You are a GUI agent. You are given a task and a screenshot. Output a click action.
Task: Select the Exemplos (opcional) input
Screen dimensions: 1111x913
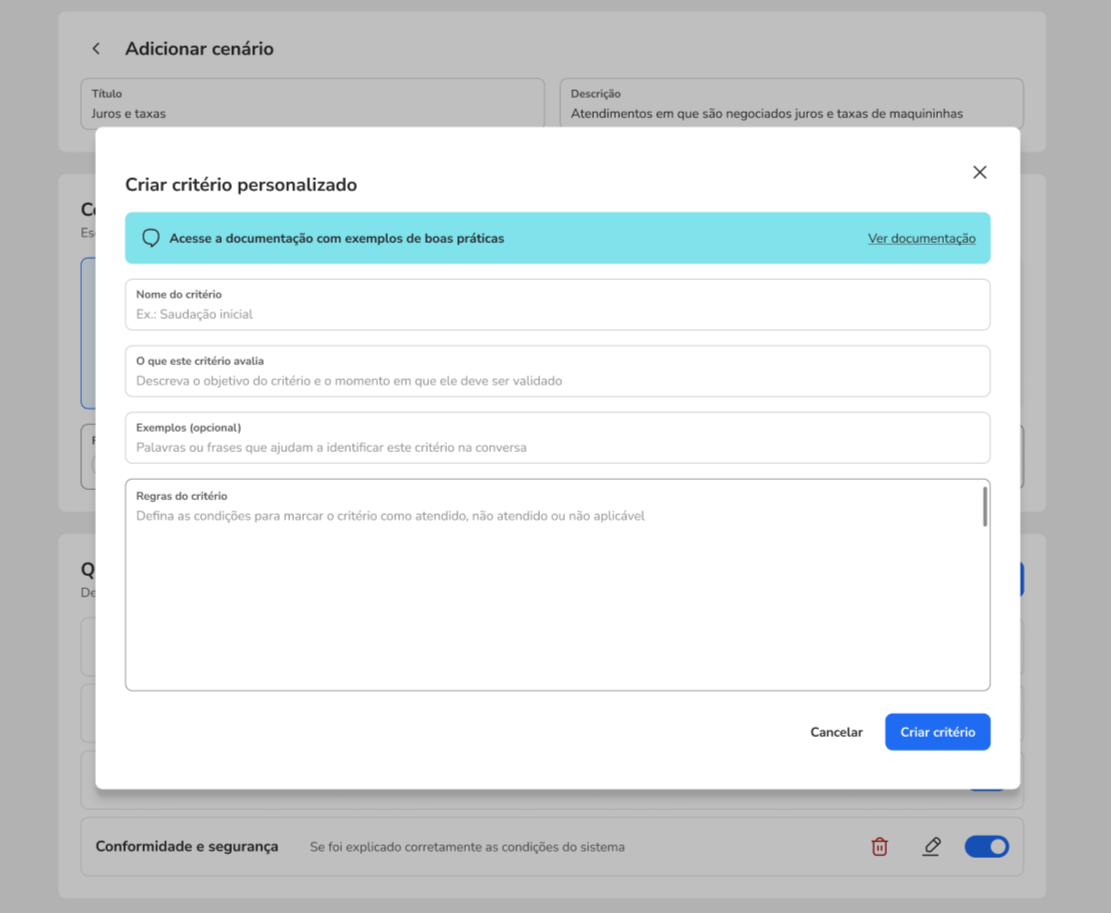(557, 438)
